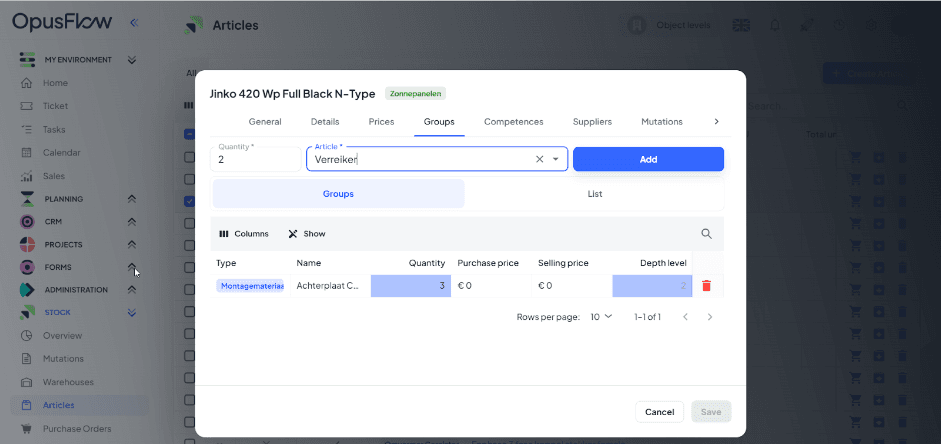Screen dimensions: 941x444
Task: Open the Rows per page dropdown
Action: [601, 317]
